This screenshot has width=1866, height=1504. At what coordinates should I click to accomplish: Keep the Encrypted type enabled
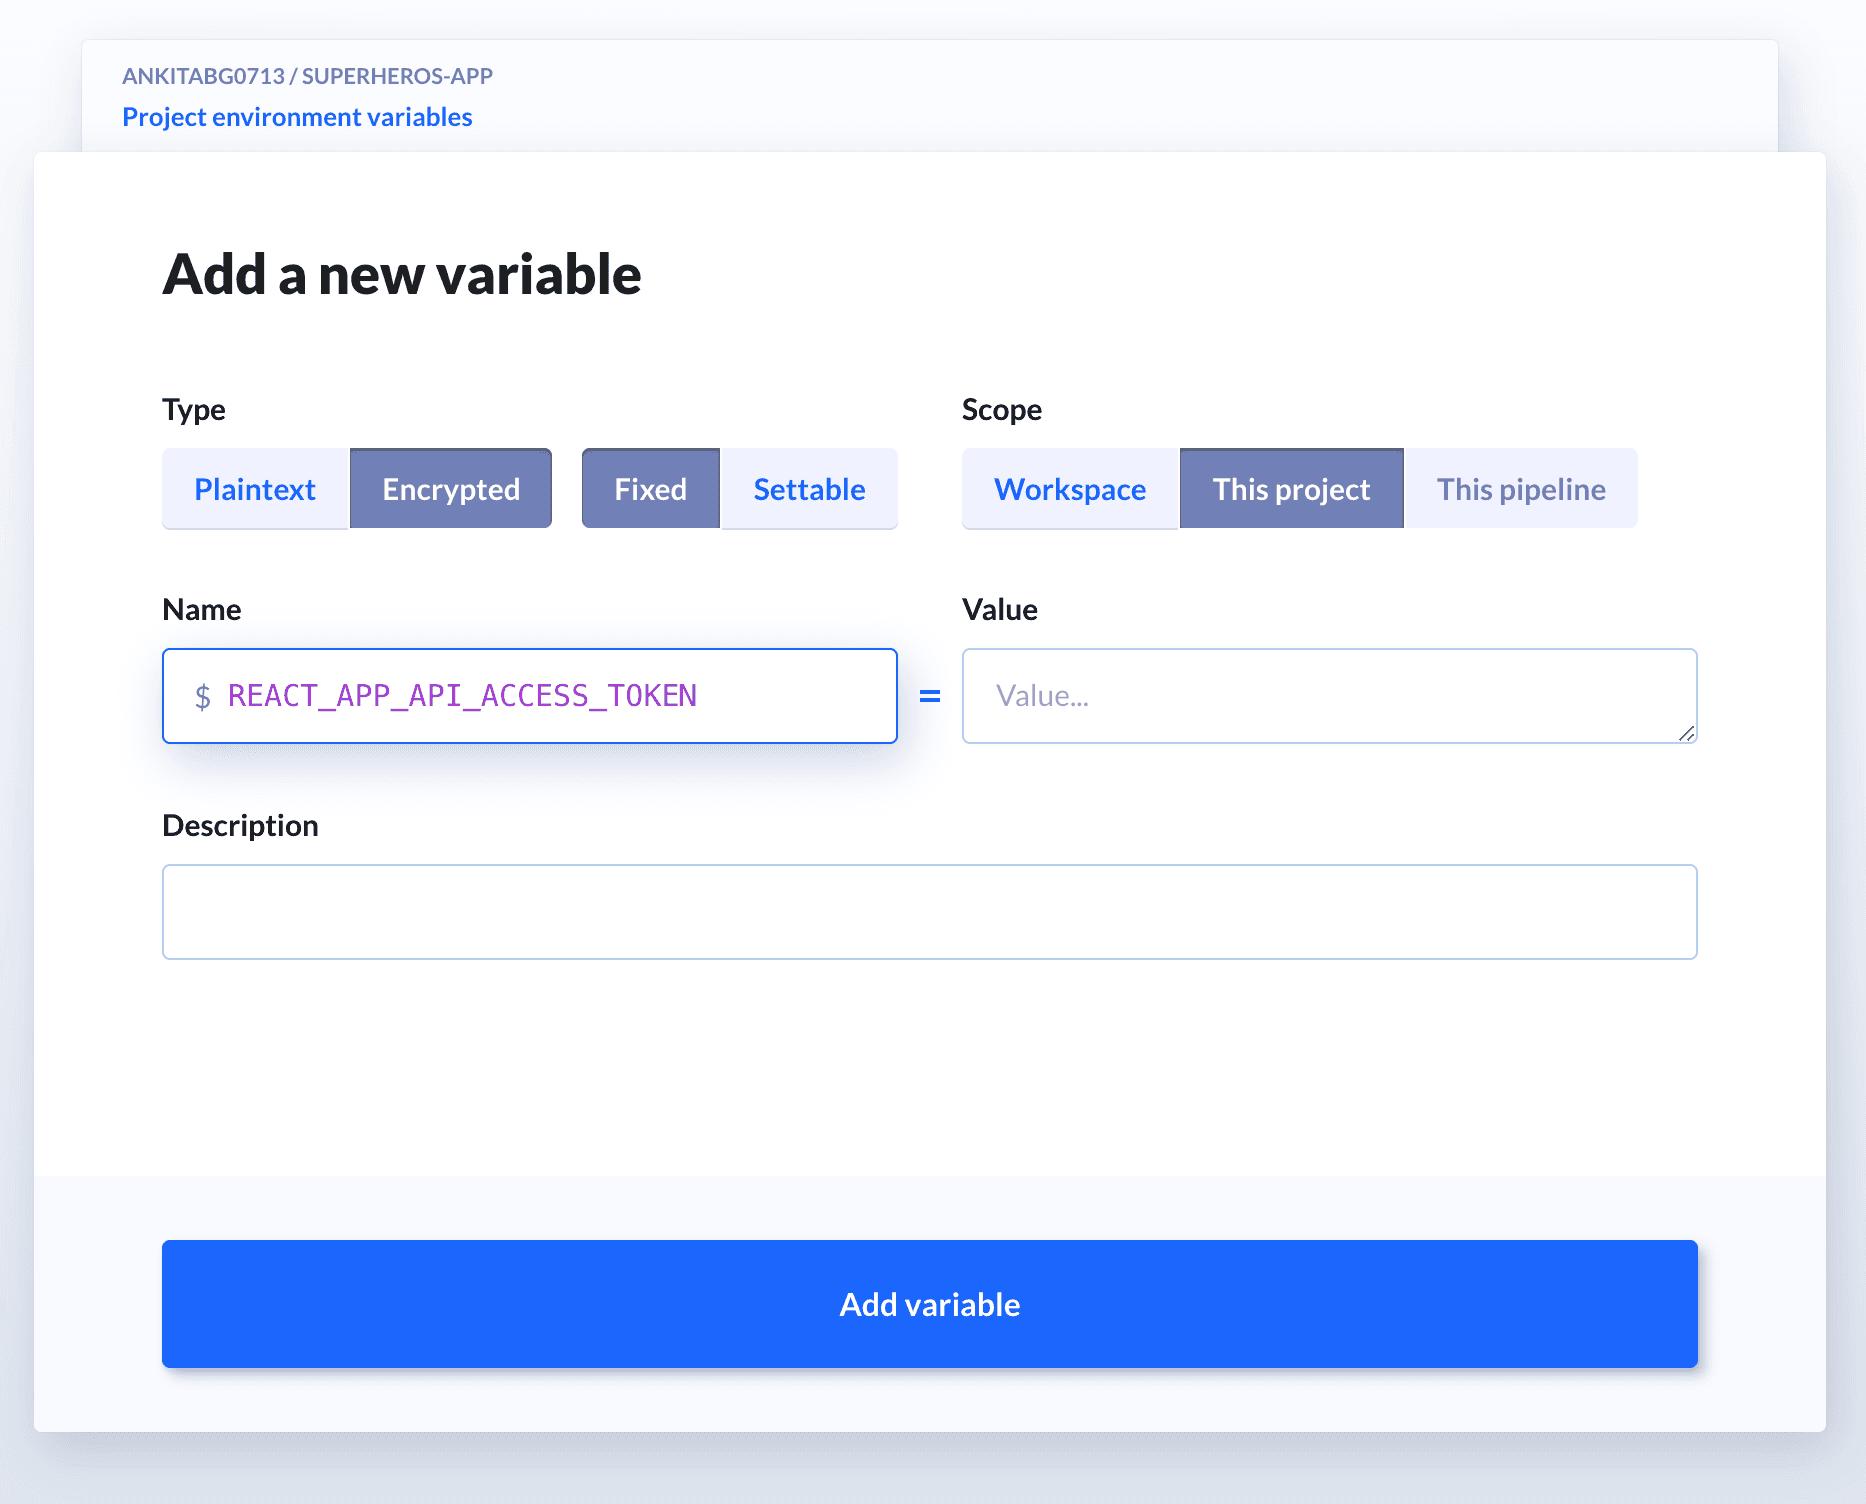click(x=450, y=489)
